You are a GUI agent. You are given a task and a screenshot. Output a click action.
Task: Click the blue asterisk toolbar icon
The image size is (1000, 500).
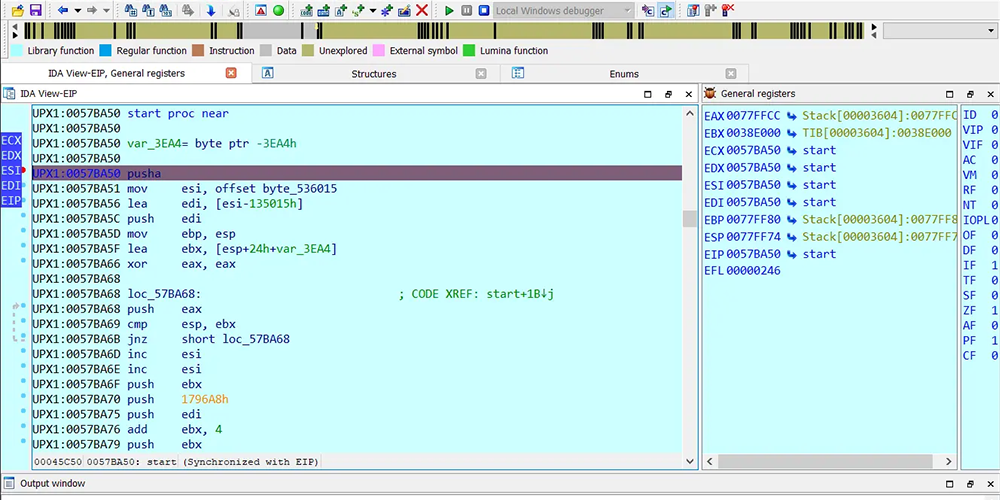(387, 11)
